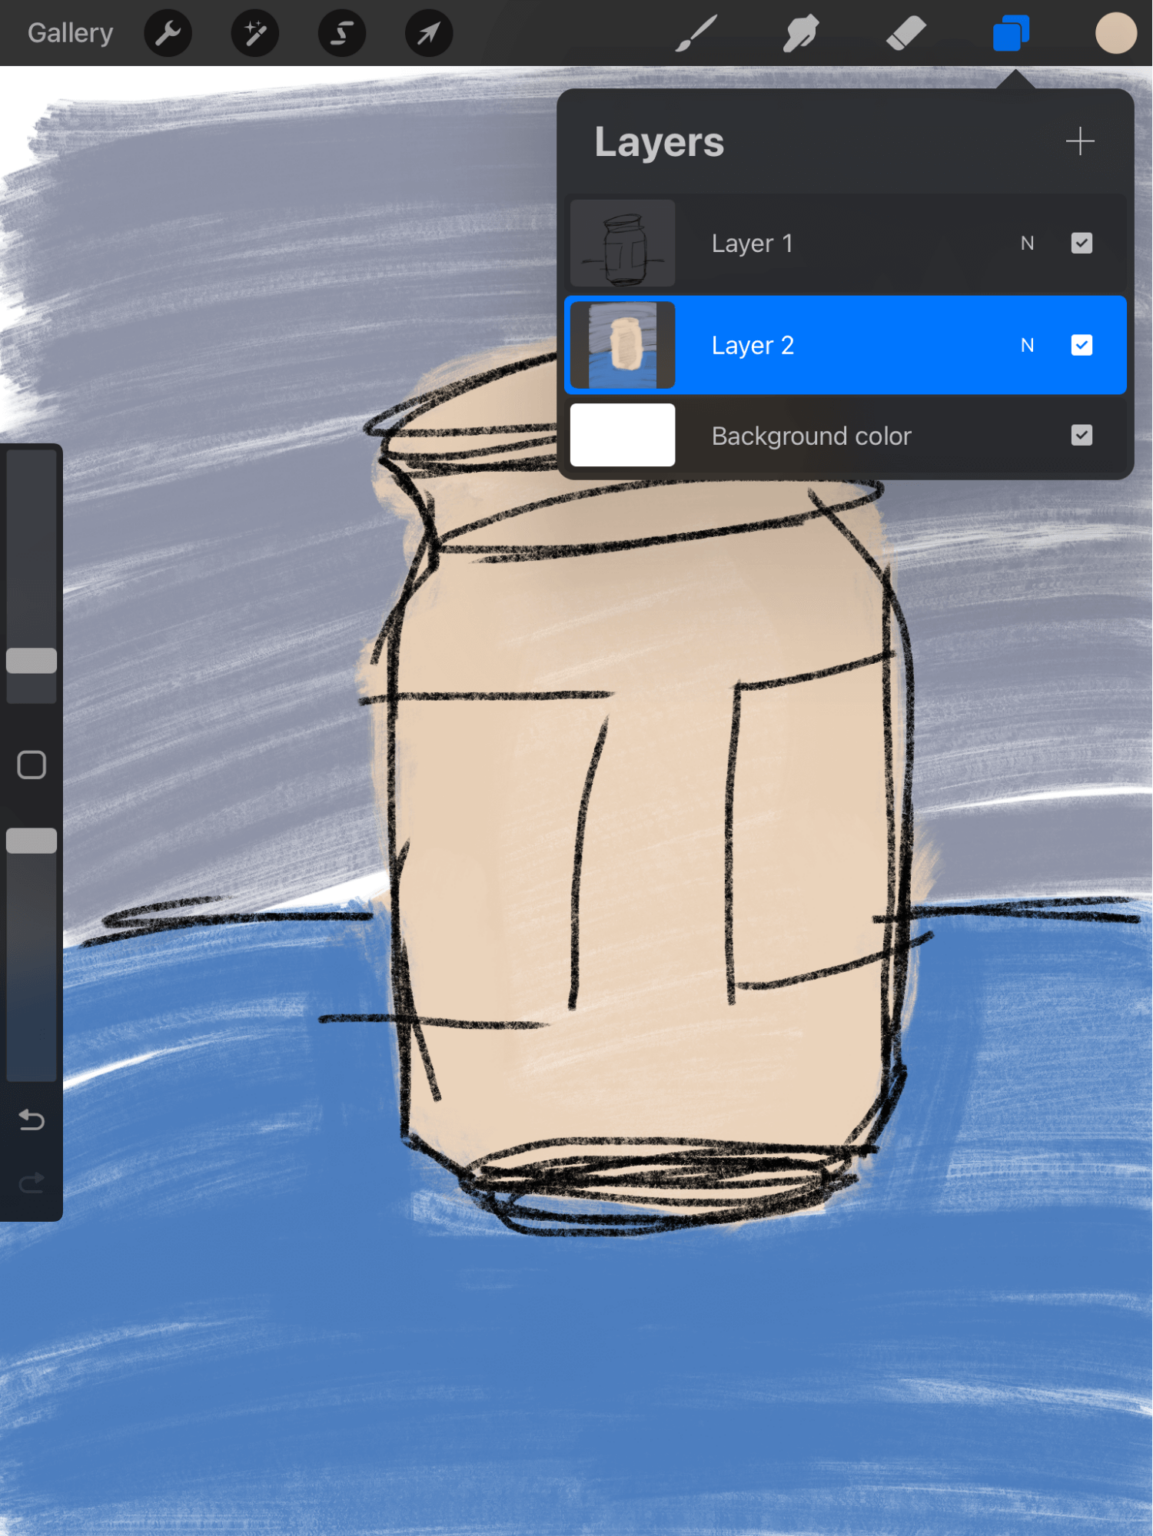Toggle the Background color layer visibility

pyautogui.click(x=1081, y=435)
